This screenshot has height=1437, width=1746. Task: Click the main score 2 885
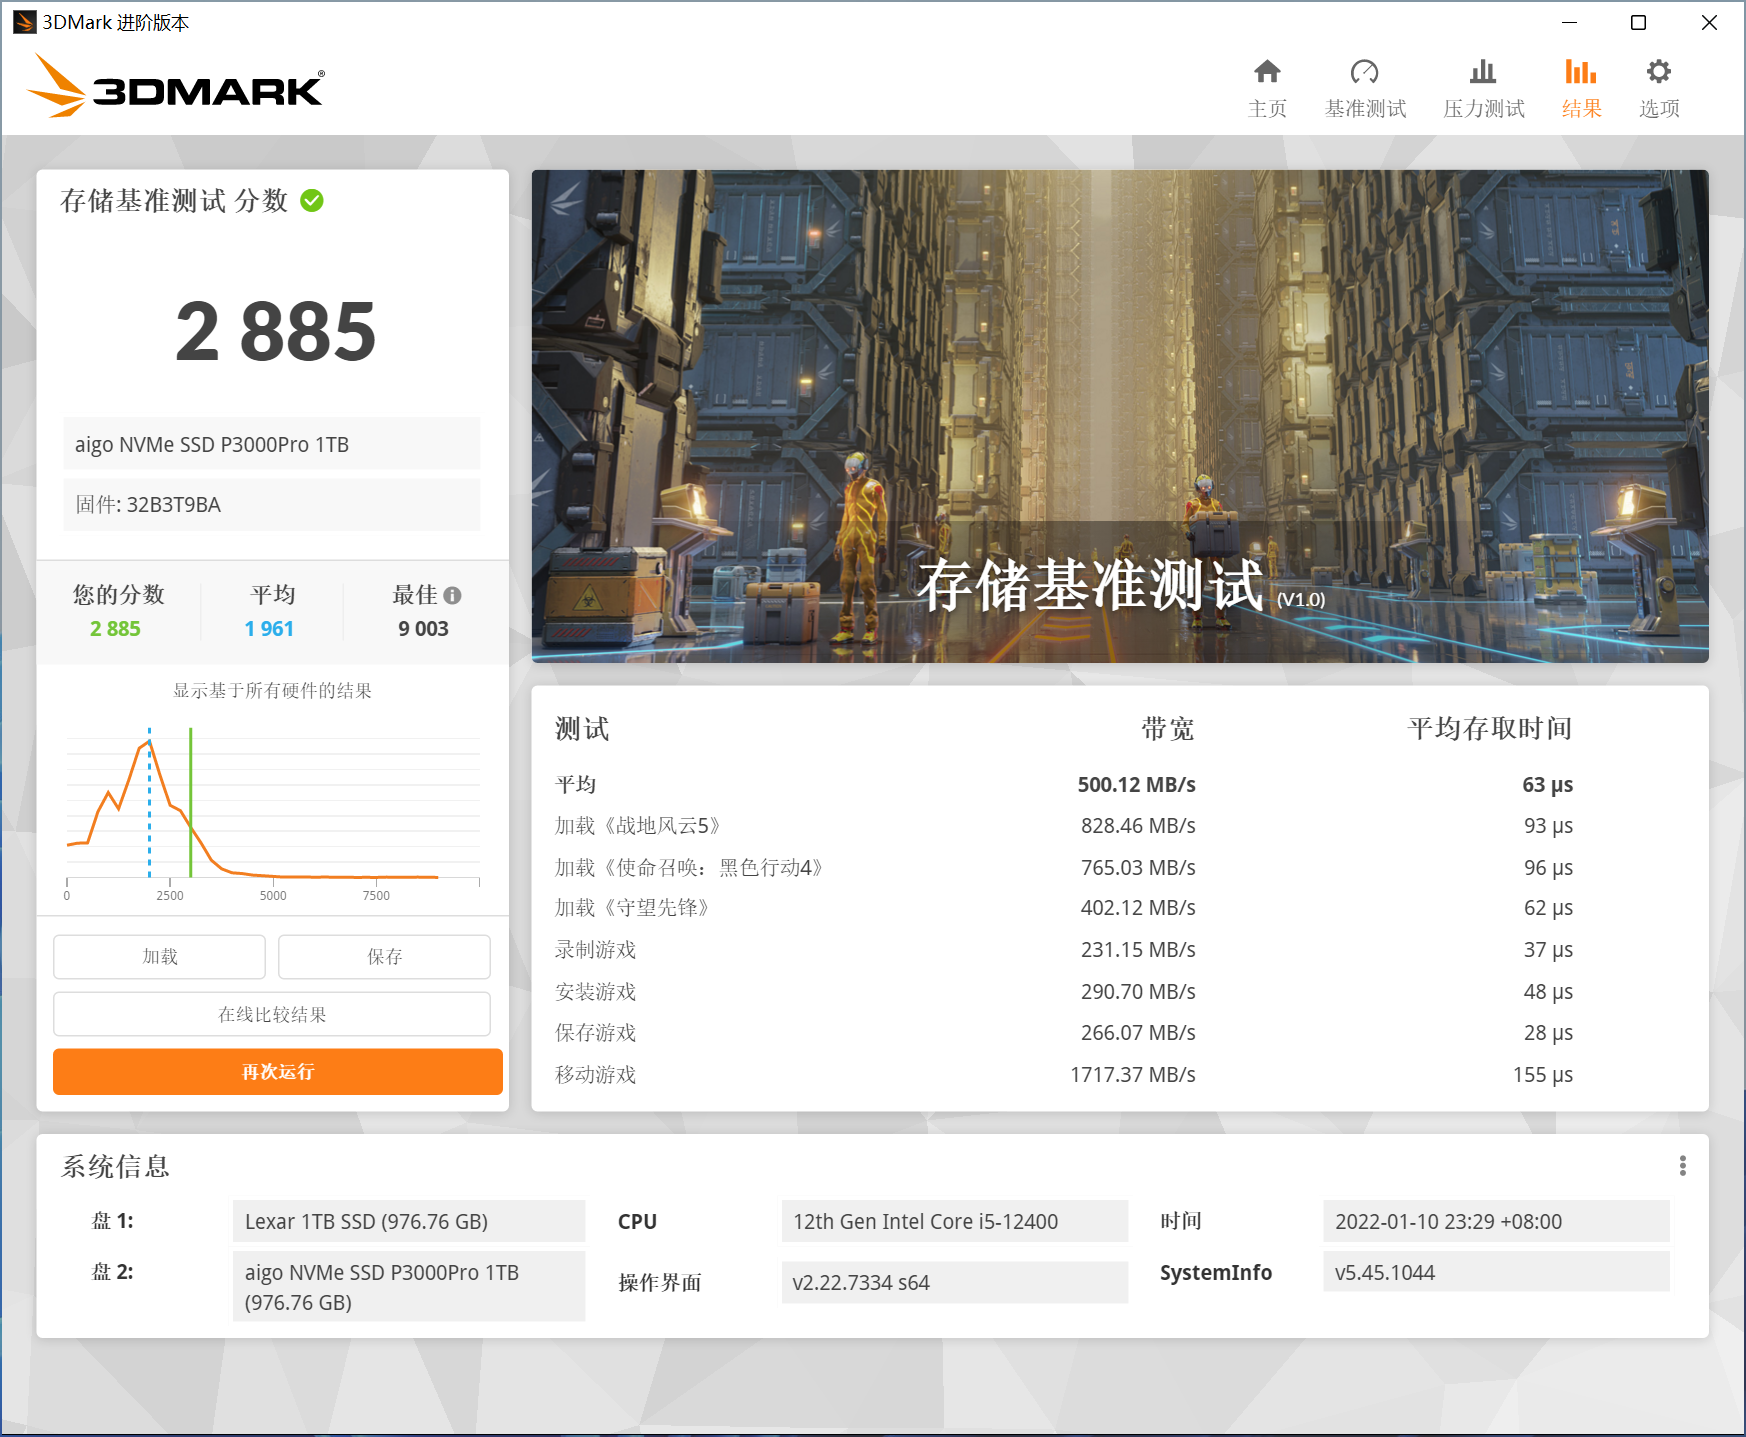click(275, 332)
